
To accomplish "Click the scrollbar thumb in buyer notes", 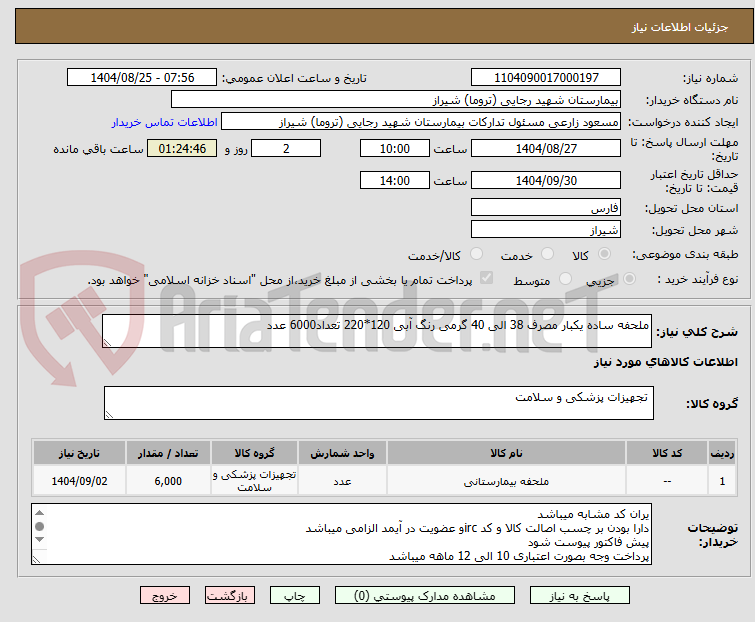I will point(40,526).
